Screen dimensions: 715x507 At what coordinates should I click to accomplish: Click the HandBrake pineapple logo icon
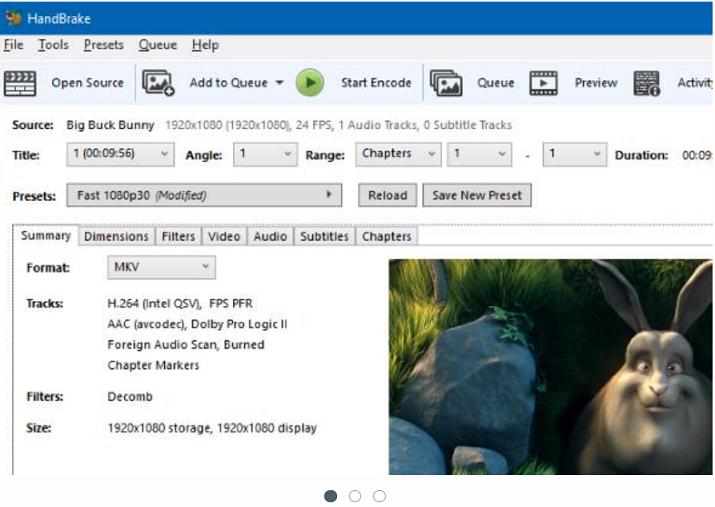click(x=13, y=16)
